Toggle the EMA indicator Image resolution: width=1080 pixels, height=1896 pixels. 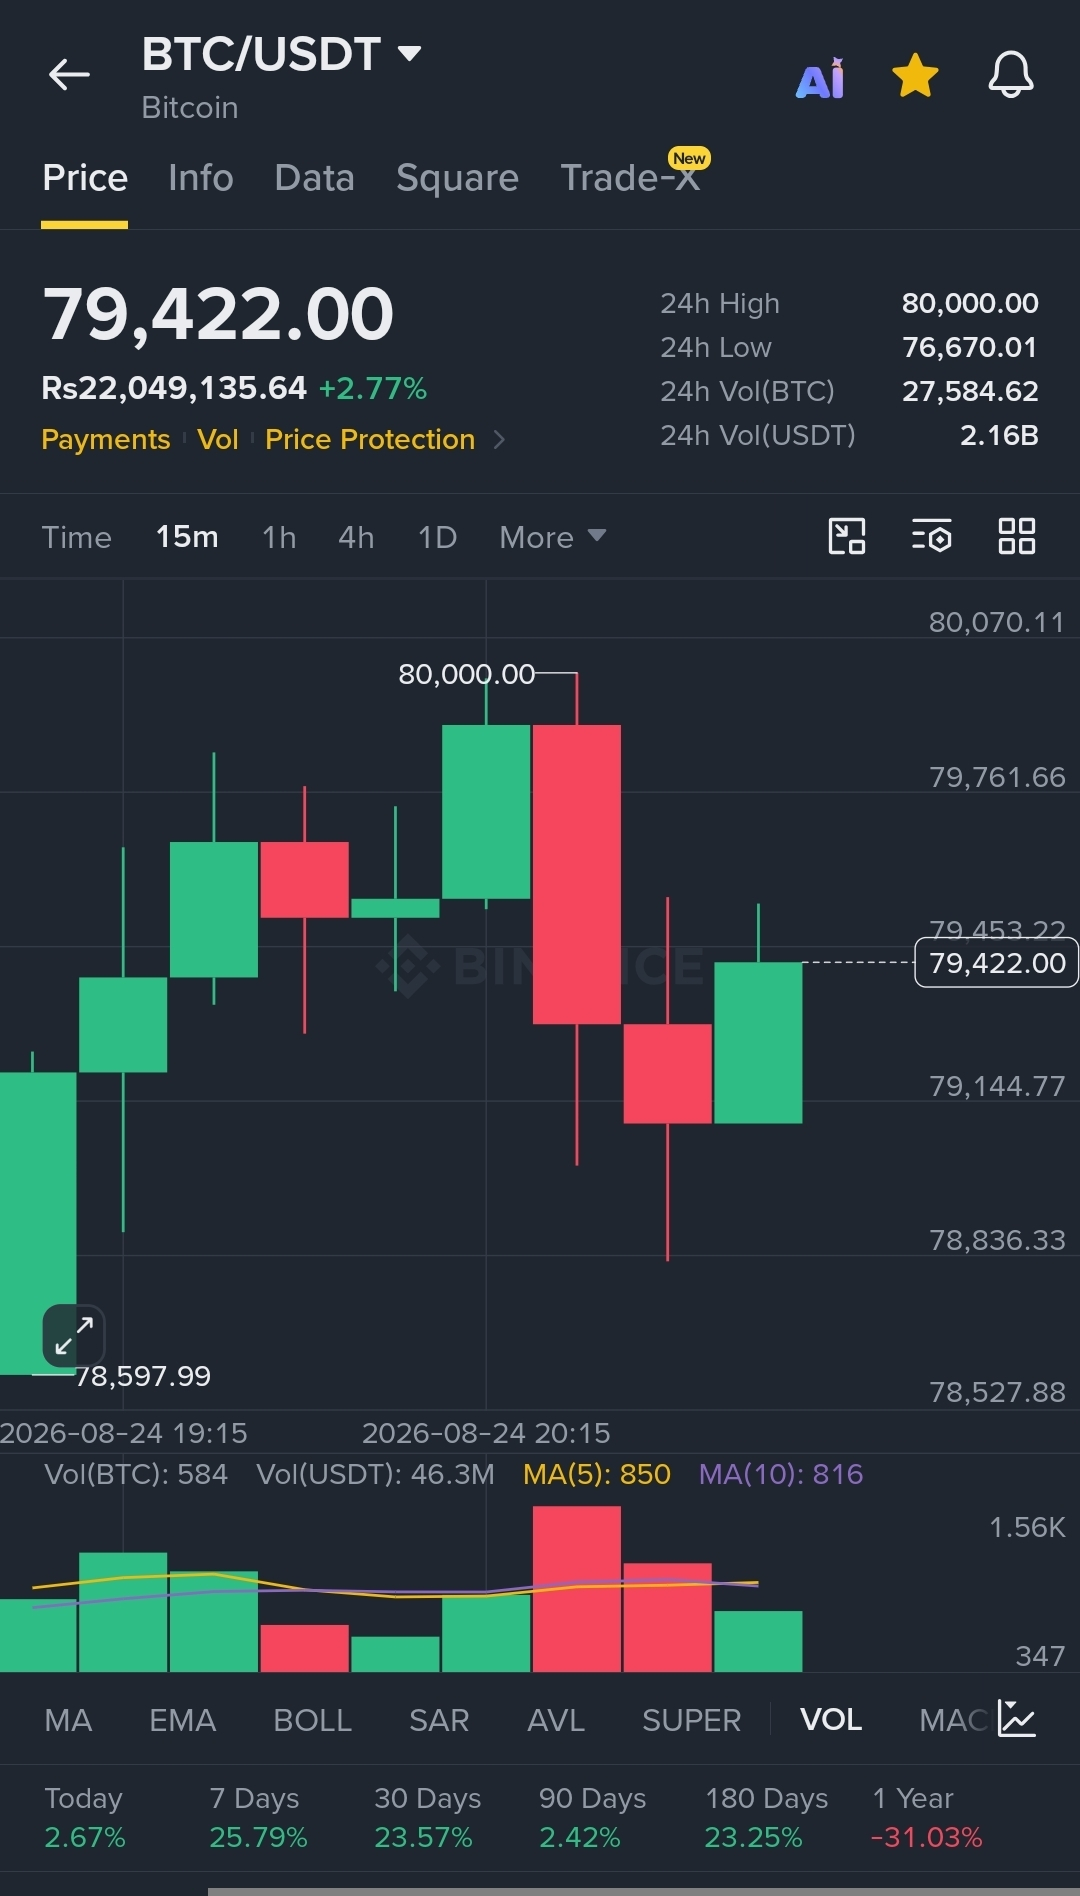click(x=182, y=1720)
